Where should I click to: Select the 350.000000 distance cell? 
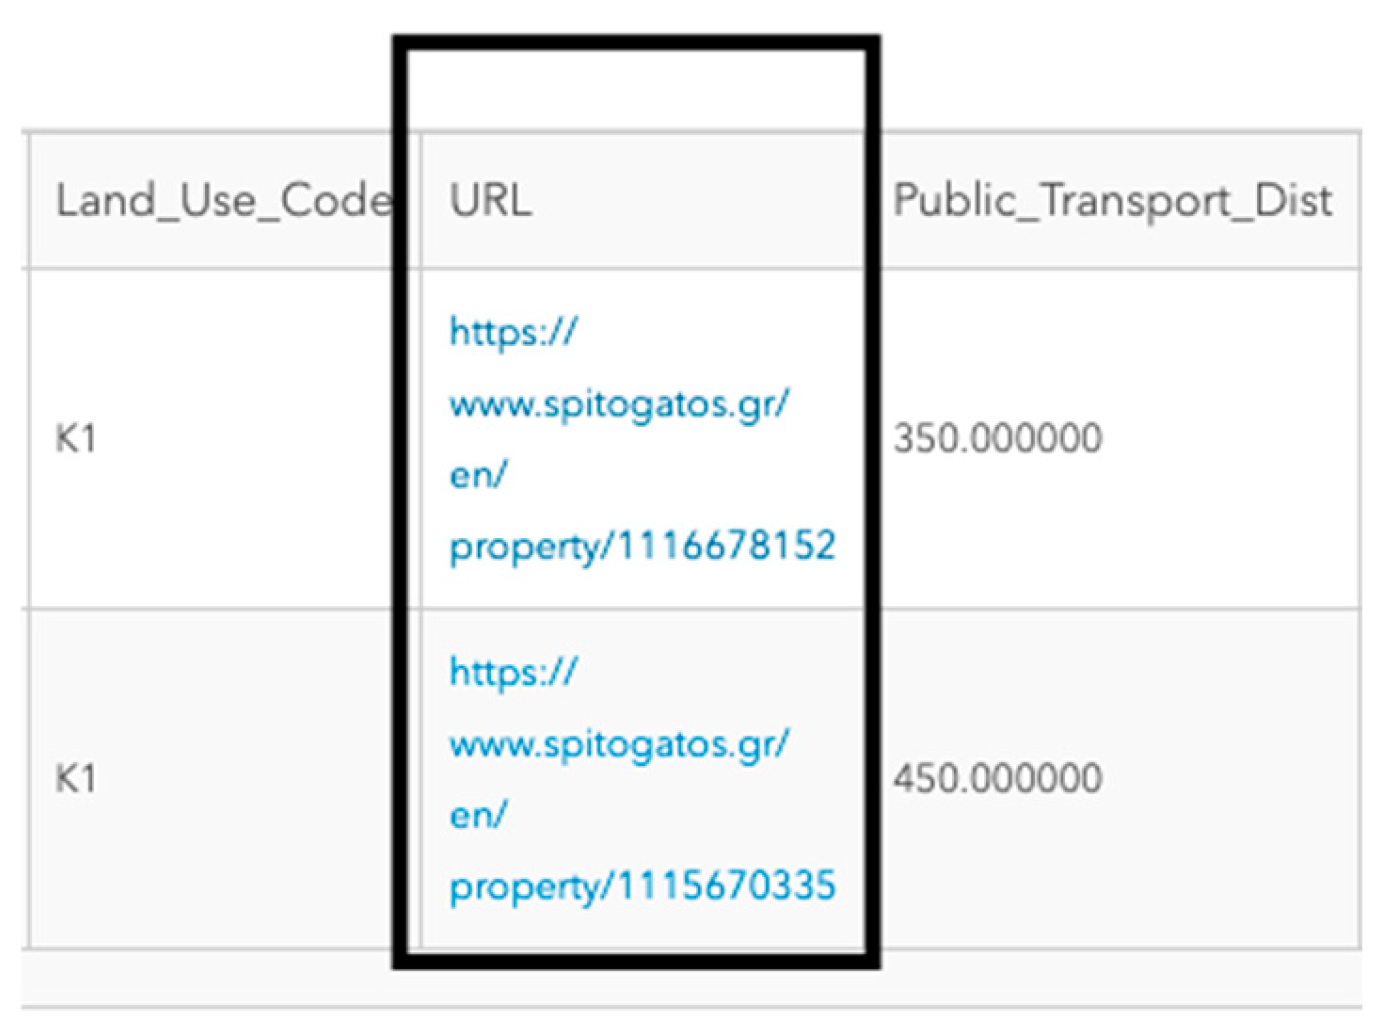(x=997, y=439)
